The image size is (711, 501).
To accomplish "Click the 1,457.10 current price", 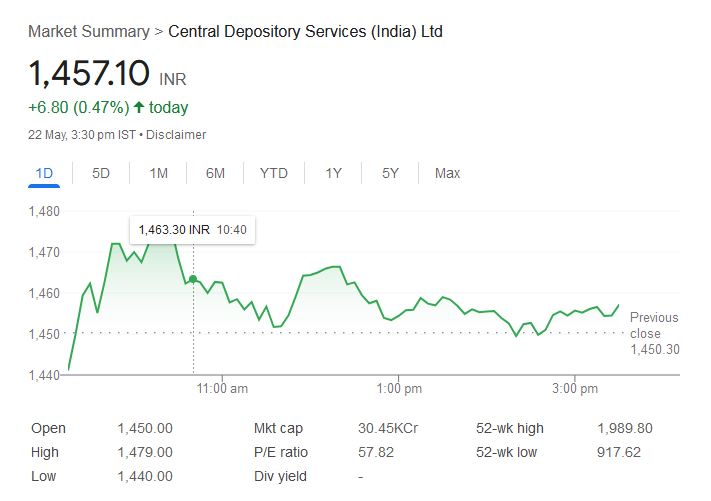I will [x=89, y=73].
